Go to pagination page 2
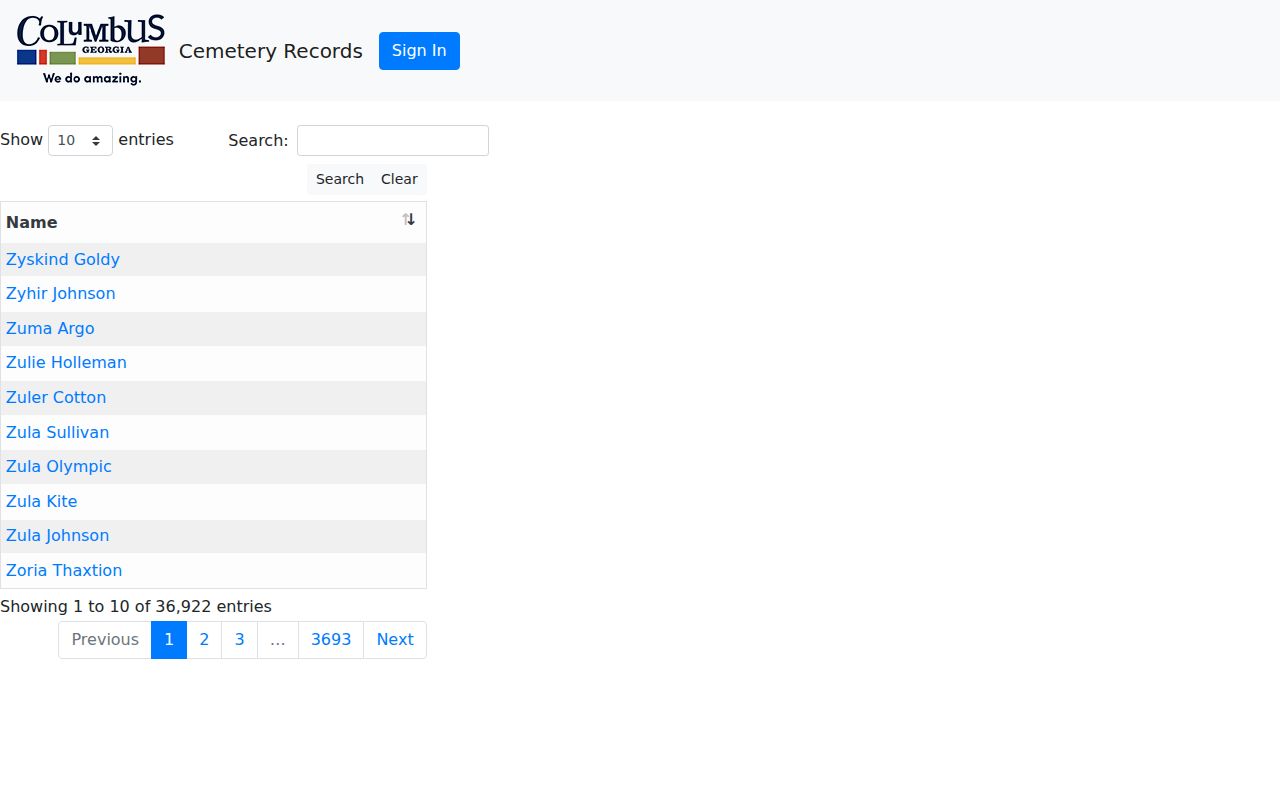 (x=204, y=640)
